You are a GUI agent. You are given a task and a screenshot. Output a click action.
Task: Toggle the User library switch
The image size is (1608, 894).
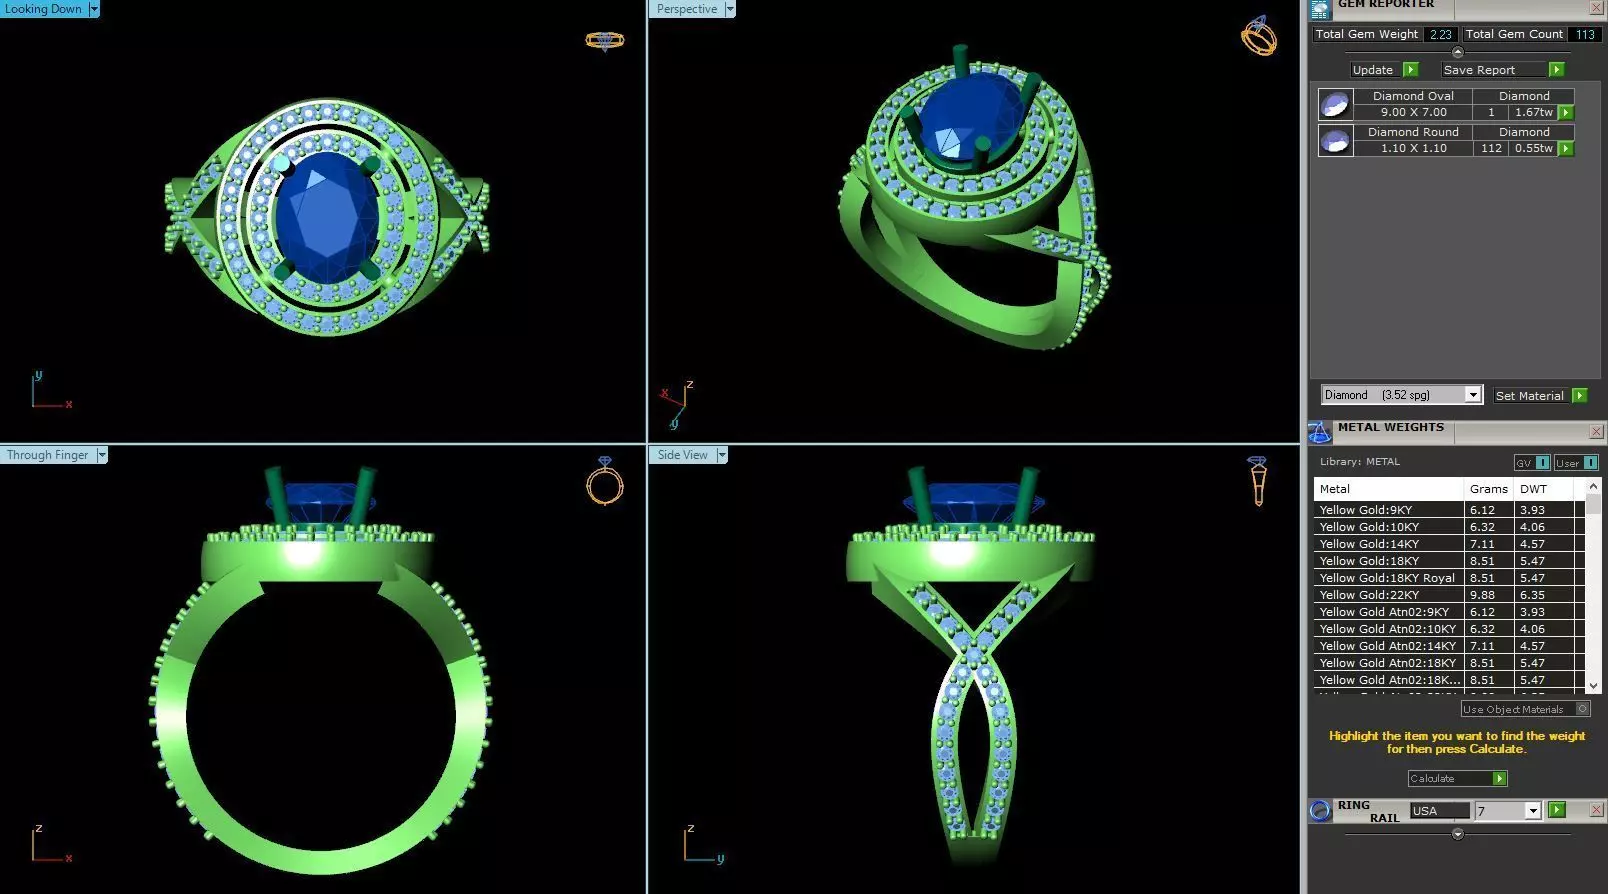click(1576, 463)
